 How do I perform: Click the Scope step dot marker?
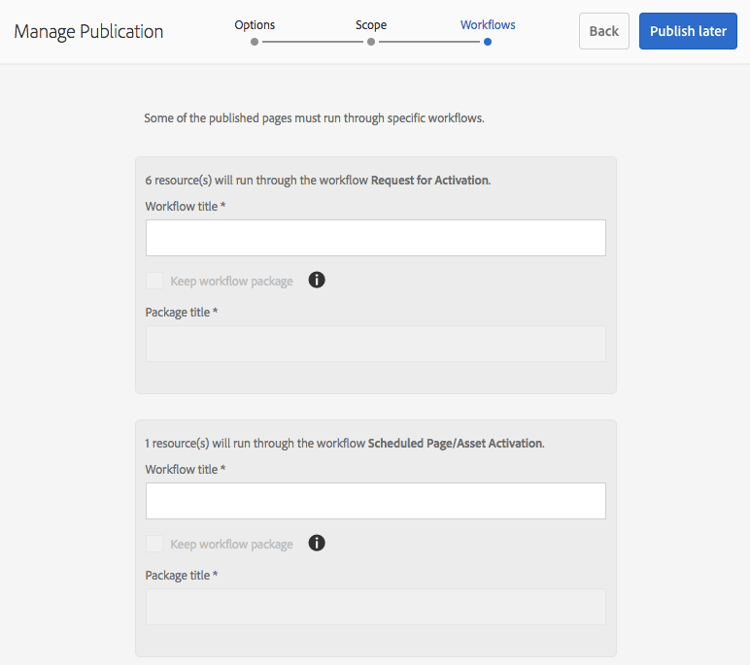(x=371, y=42)
